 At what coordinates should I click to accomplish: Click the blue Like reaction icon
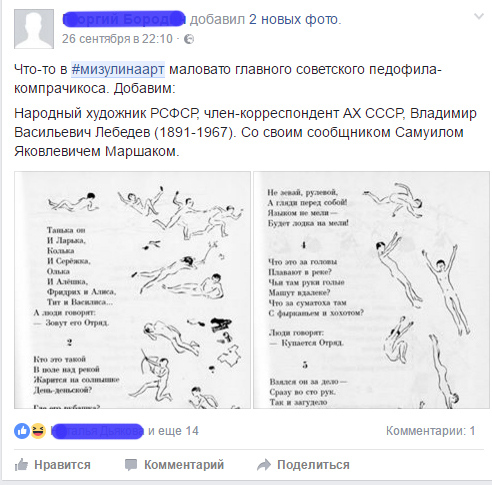22,431
